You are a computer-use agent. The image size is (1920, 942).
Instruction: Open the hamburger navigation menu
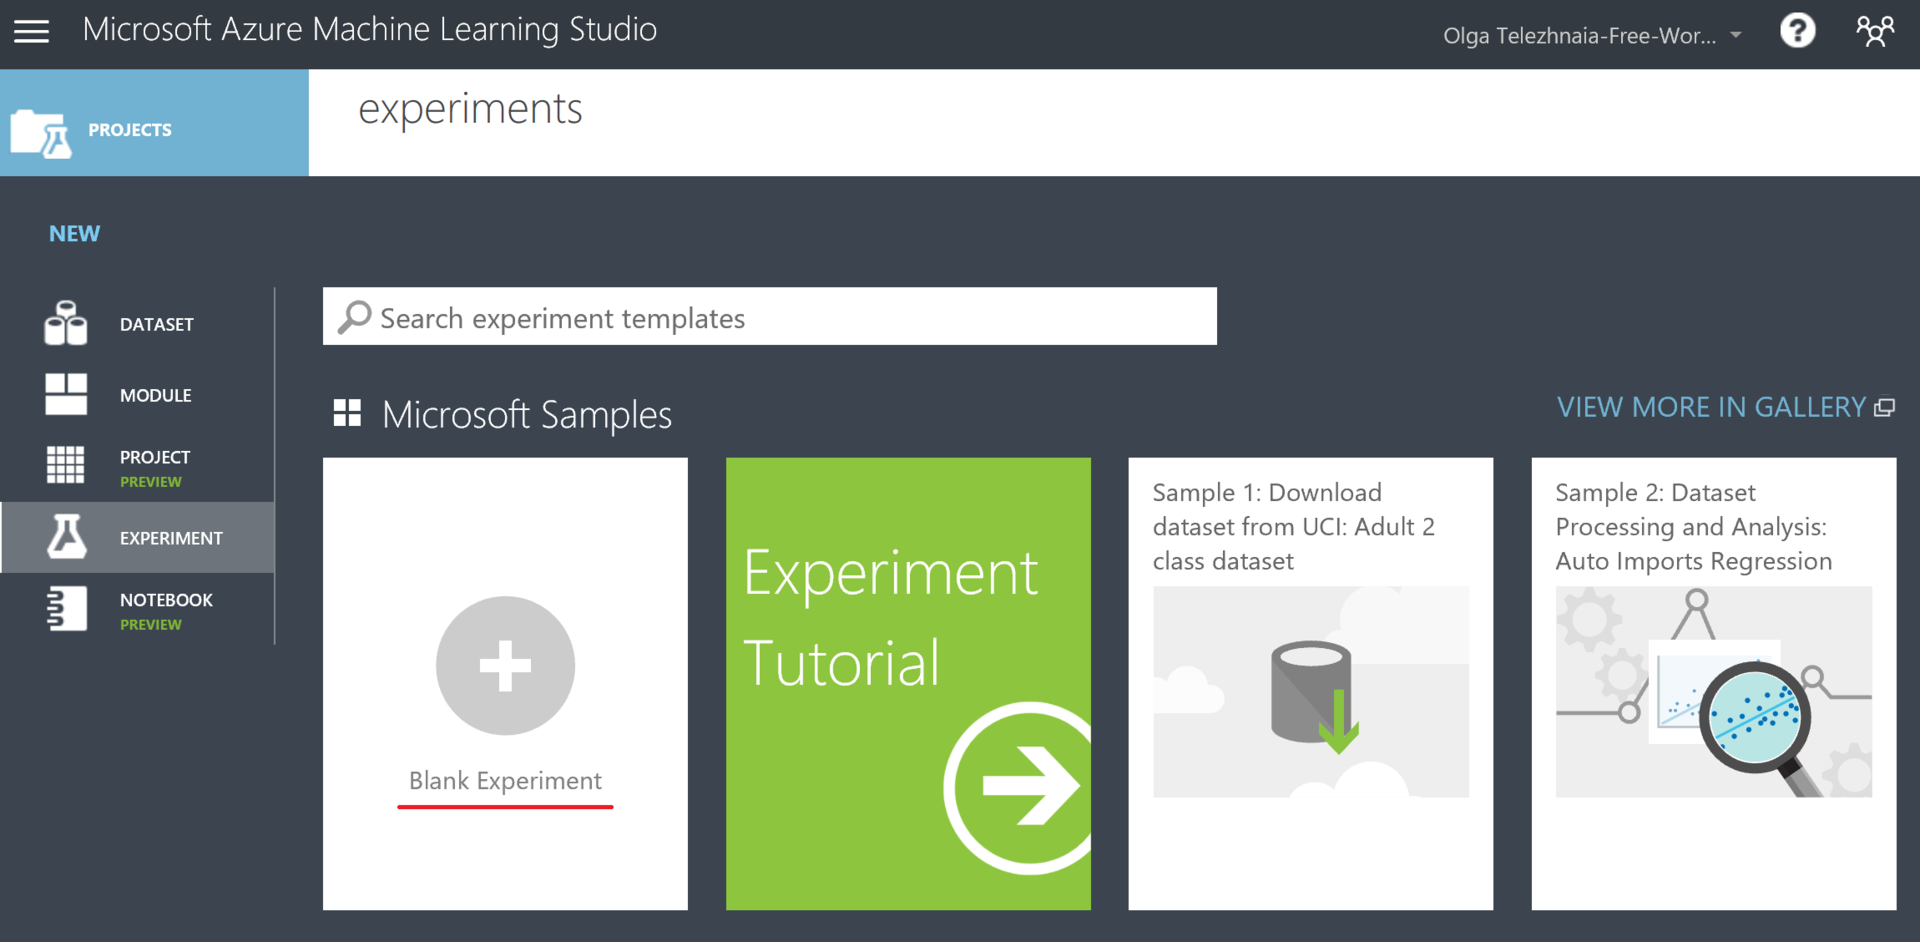pyautogui.click(x=31, y=31)
